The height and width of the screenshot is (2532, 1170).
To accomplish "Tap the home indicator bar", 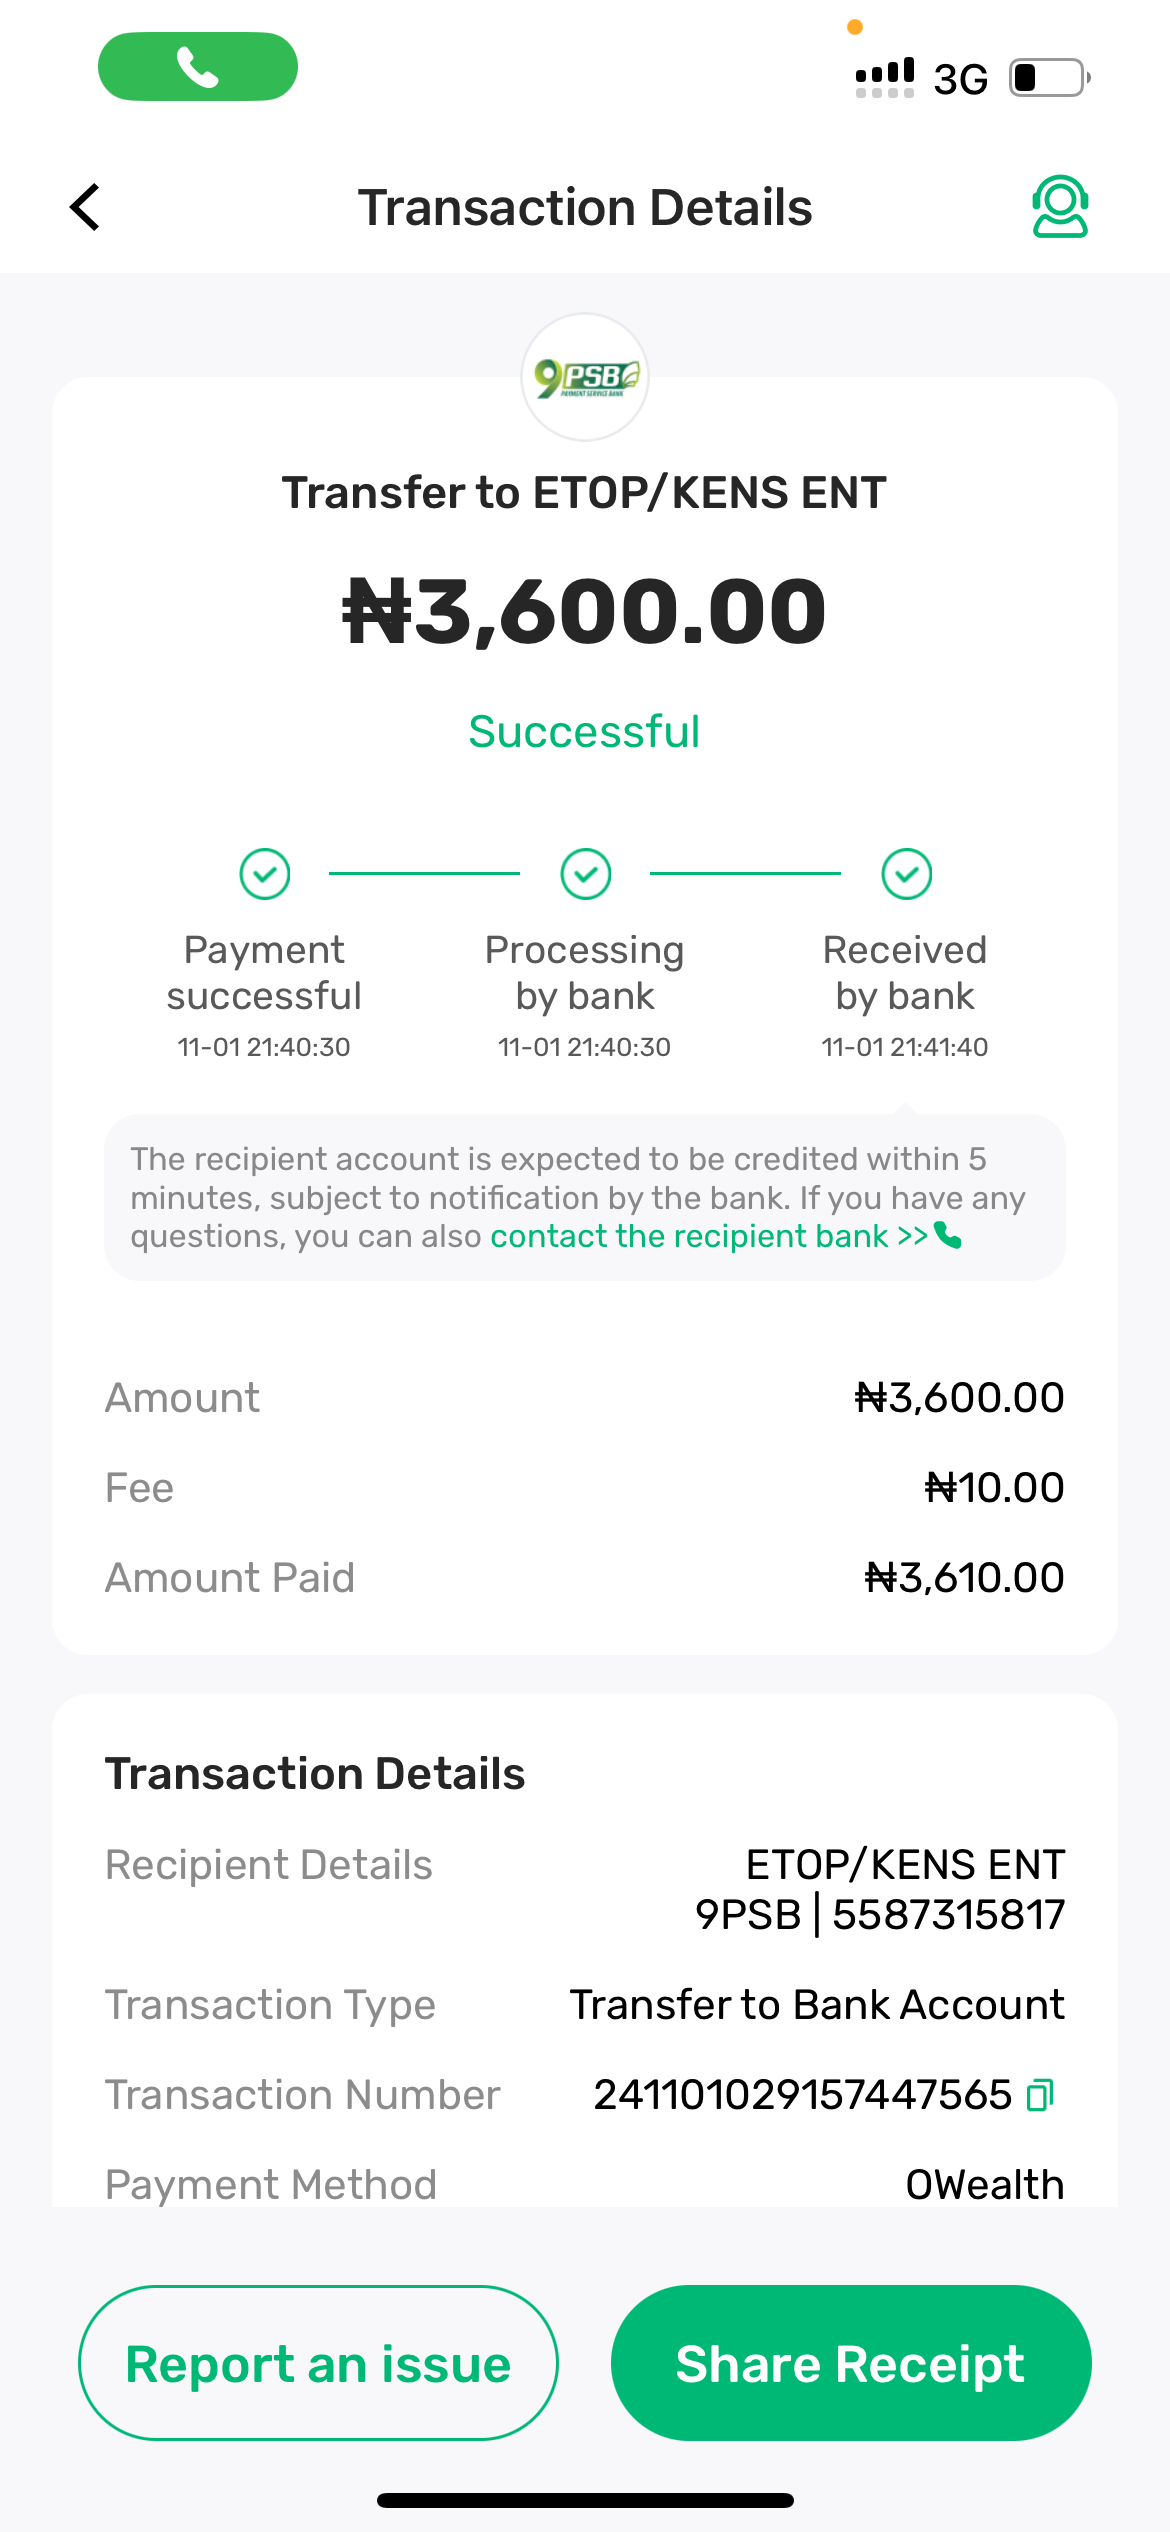I will pyautogui.click(x=585, y=2500).
